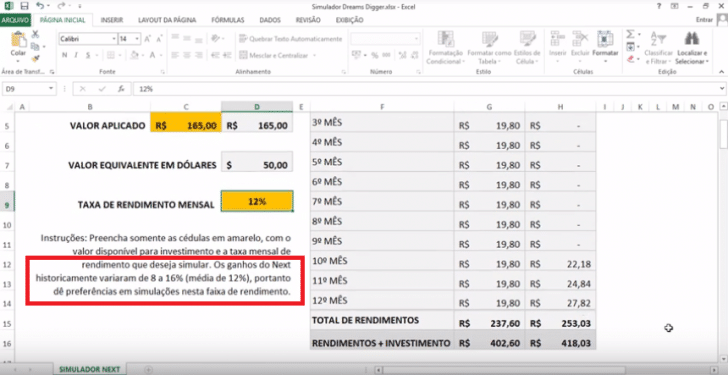Click Mesclar e Centralizar
728x375 pixels.
pos(274,55)
